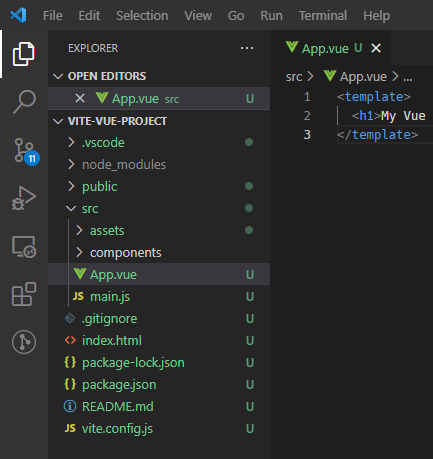The height and width of the screenshot is (459, 433).
Task: Click the braces icon beside package.json
Action: coord(70,384)
